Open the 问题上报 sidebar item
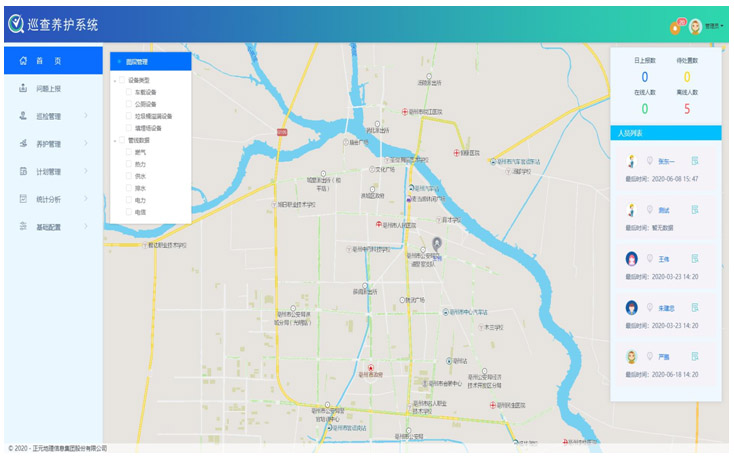This screenshot has height=462, width=734. pyautogui.click(x=48, y=88)
